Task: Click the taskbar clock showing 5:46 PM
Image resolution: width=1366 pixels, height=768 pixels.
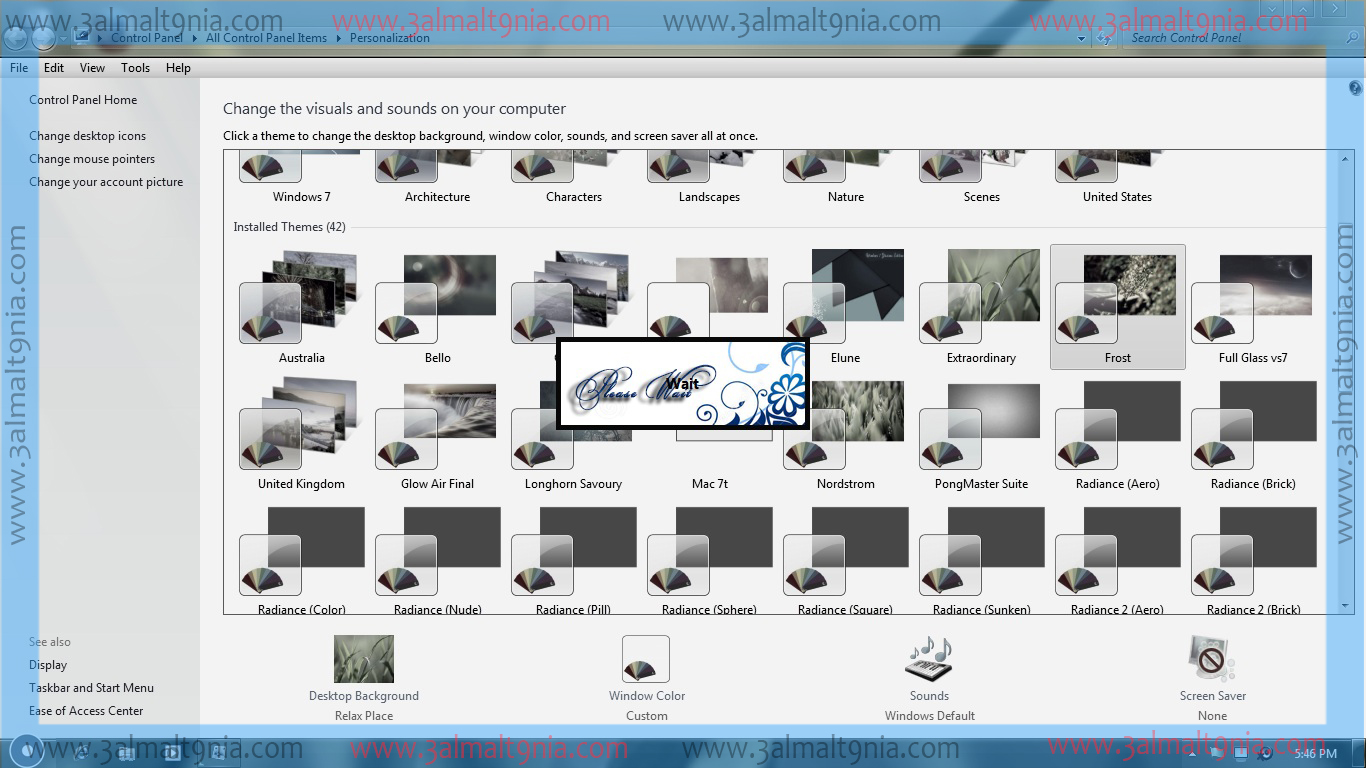Action: (x=1315, y=753)
